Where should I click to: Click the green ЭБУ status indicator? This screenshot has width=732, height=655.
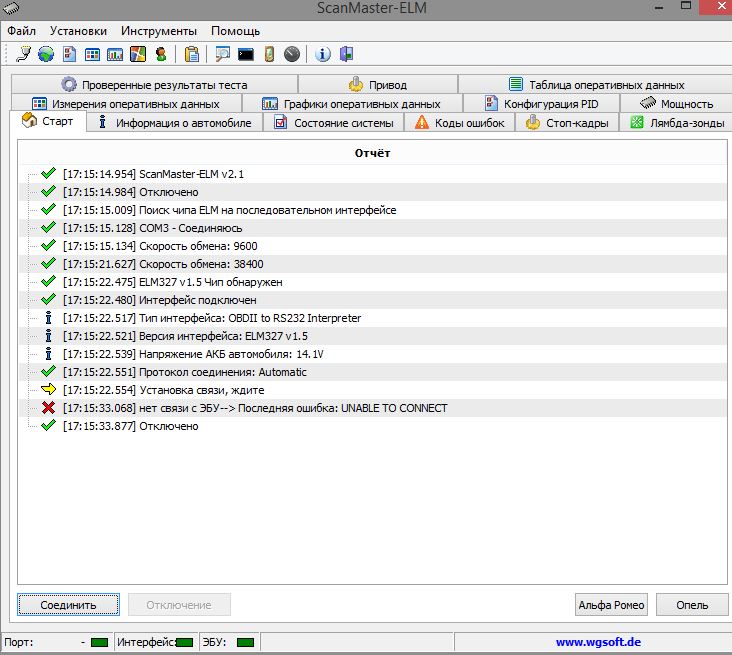[245, 642]
